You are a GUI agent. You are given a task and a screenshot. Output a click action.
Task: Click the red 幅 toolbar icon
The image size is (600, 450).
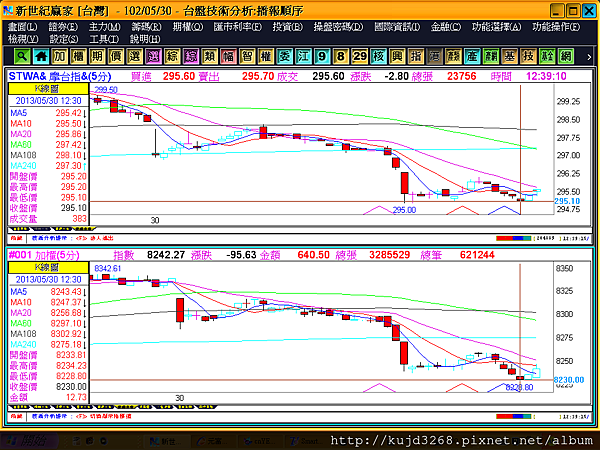click(228, 57)
